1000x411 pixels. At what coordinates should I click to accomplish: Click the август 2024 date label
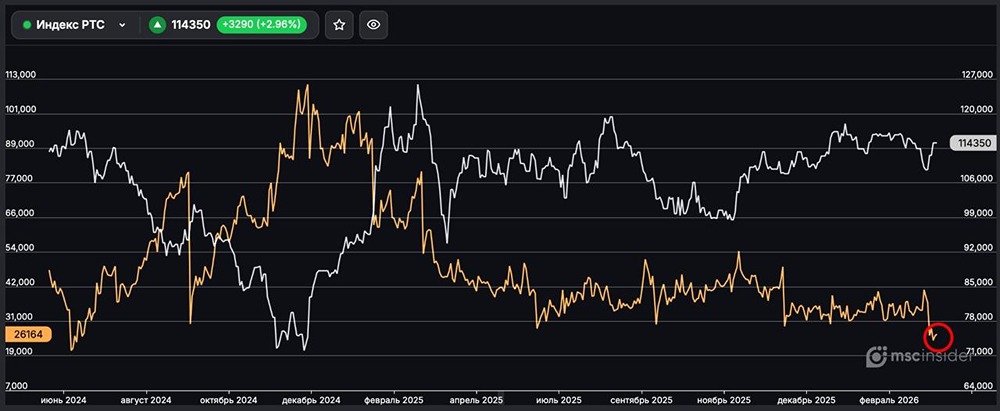click(x=147, y=399)
